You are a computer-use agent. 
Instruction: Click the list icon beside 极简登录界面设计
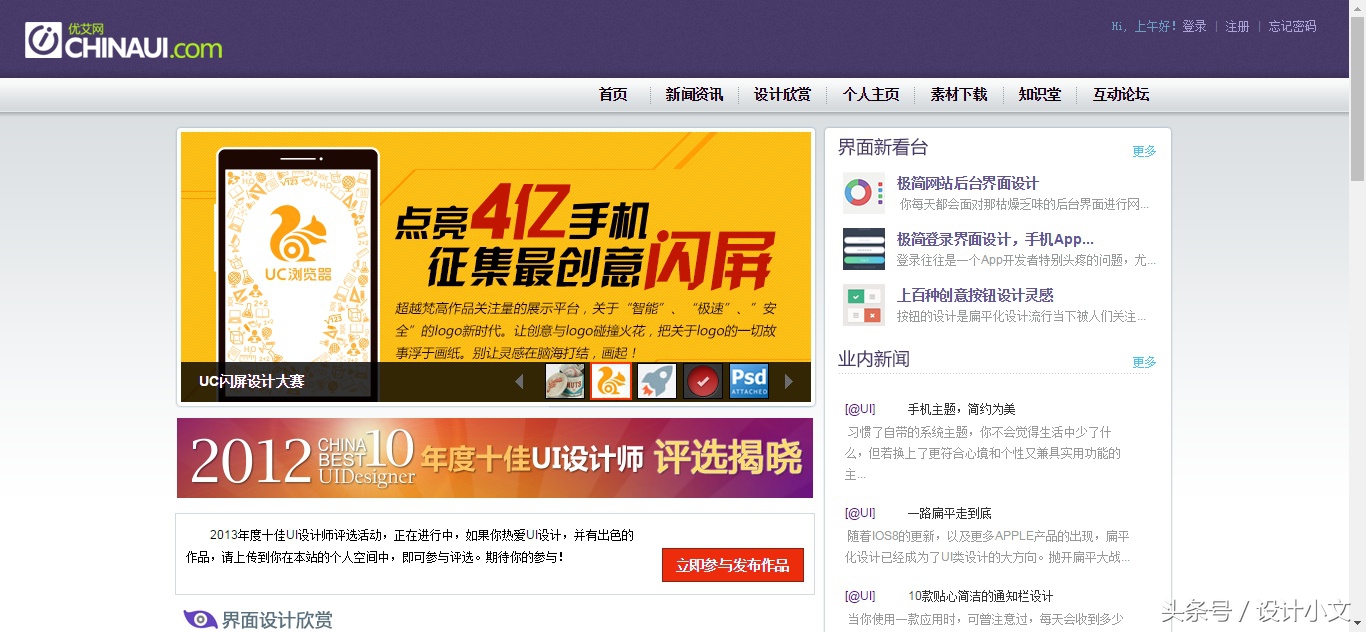(864, 248)
